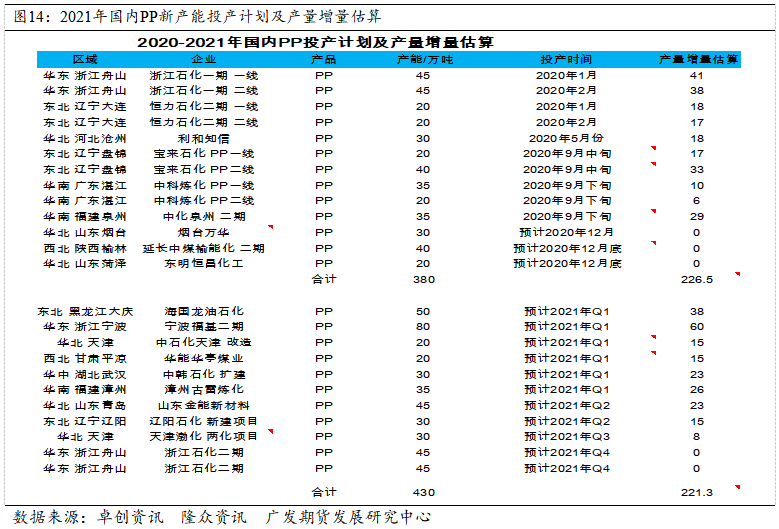The height and width of the screenshot is (529, 779).
Task: Select the "烟台万华" company cell
Action: (x=204, y=232)
